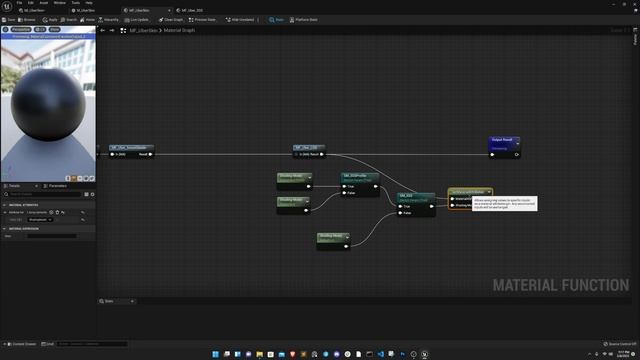Viewport: 640px width, 360px height.
Task: Click Apply in the material toolbar
Action: [x=50, y=20]
